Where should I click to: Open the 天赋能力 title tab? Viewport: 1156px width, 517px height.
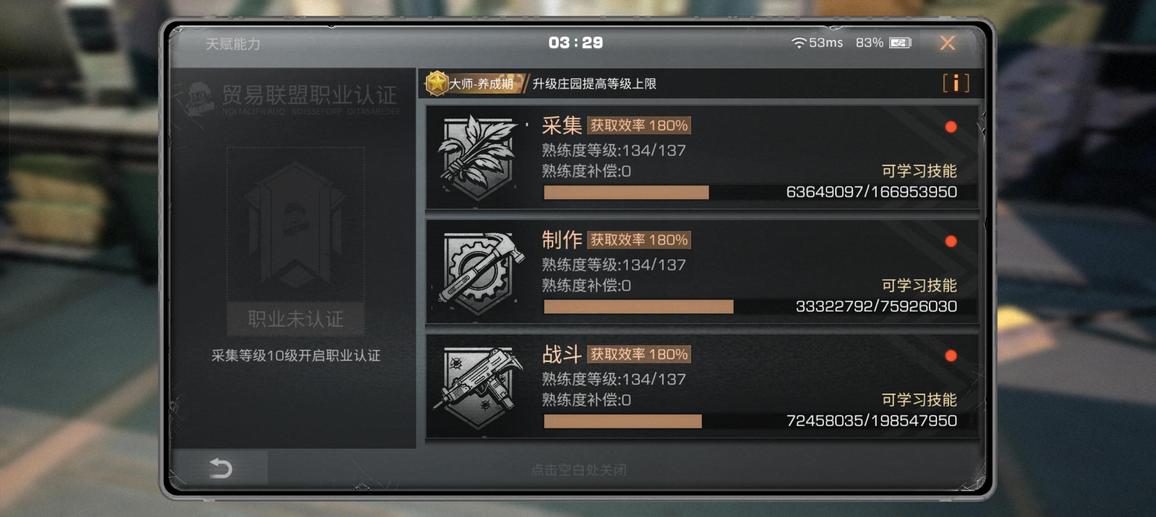coord(233,44)
